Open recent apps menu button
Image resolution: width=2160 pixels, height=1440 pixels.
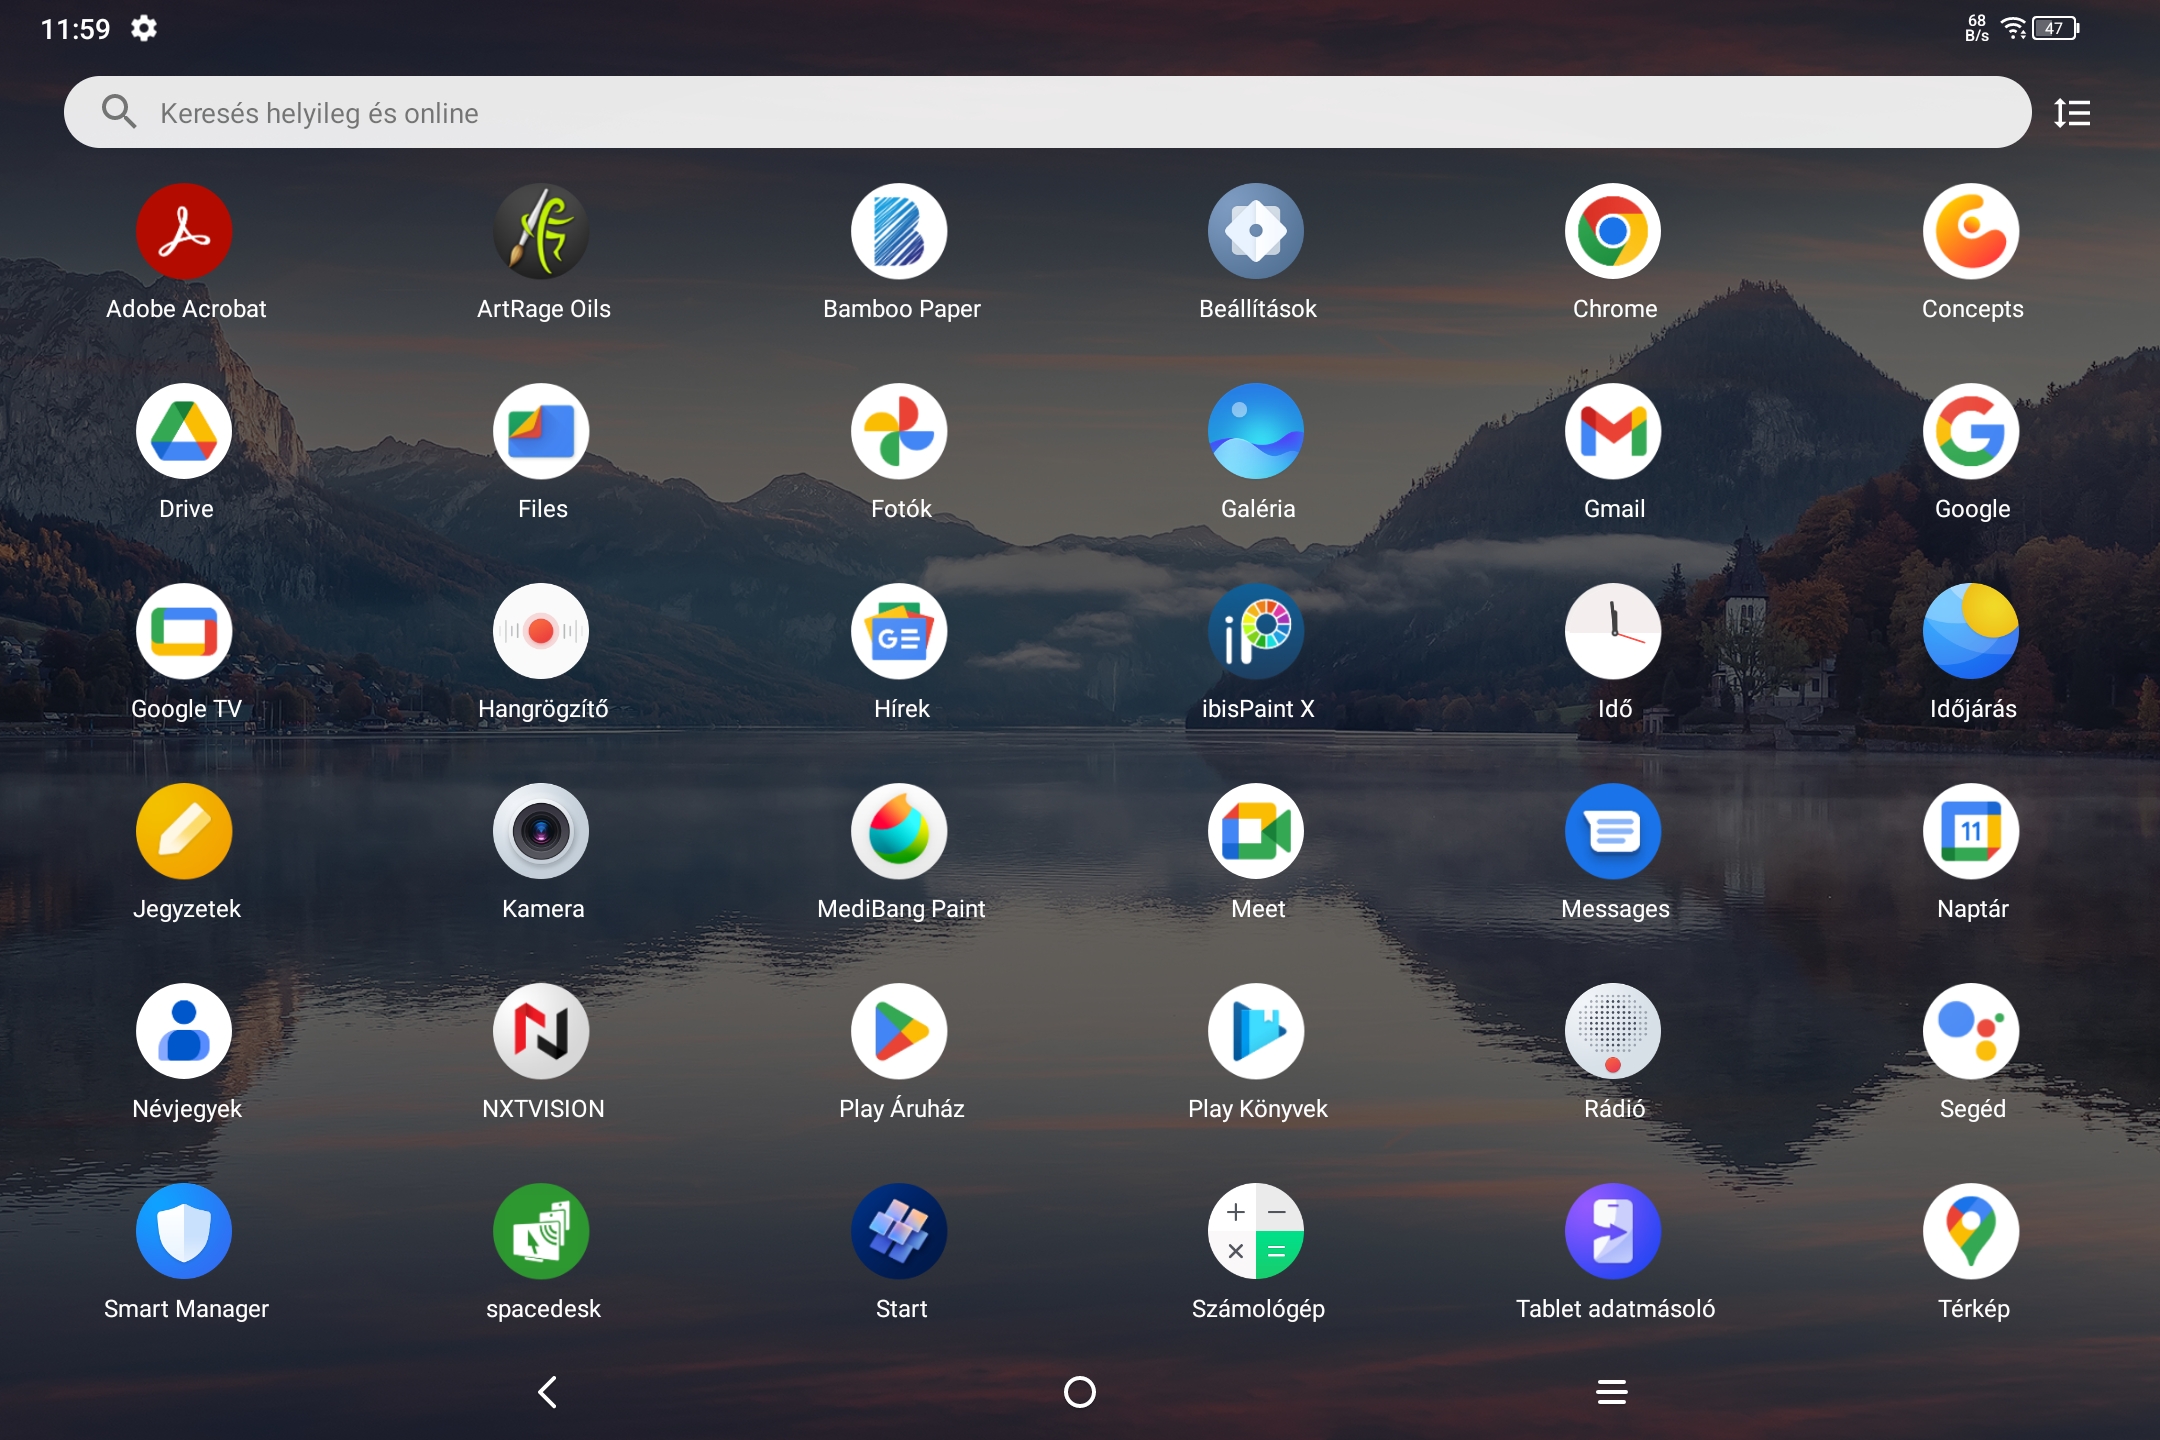[x=1612, y=1391]
